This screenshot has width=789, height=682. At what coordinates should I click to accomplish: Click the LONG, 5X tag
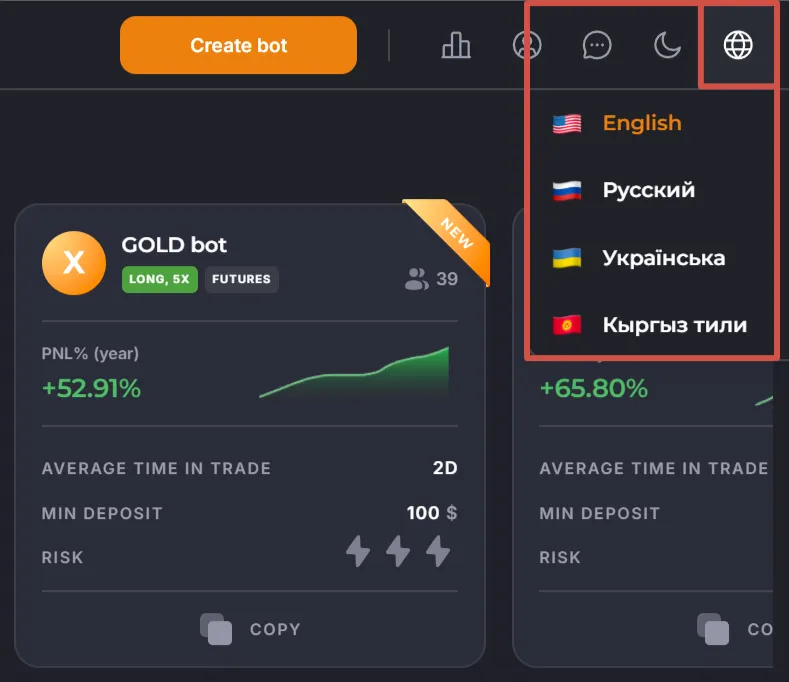[x=159, y=279]
